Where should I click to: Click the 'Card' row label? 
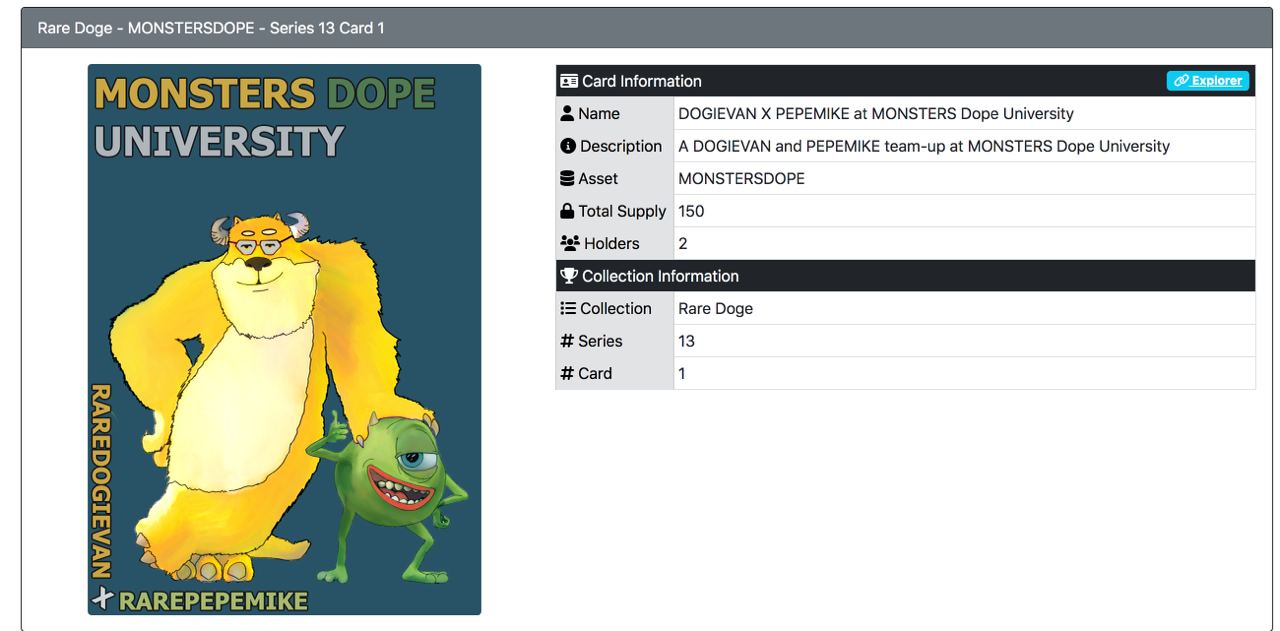click(595, 374)
